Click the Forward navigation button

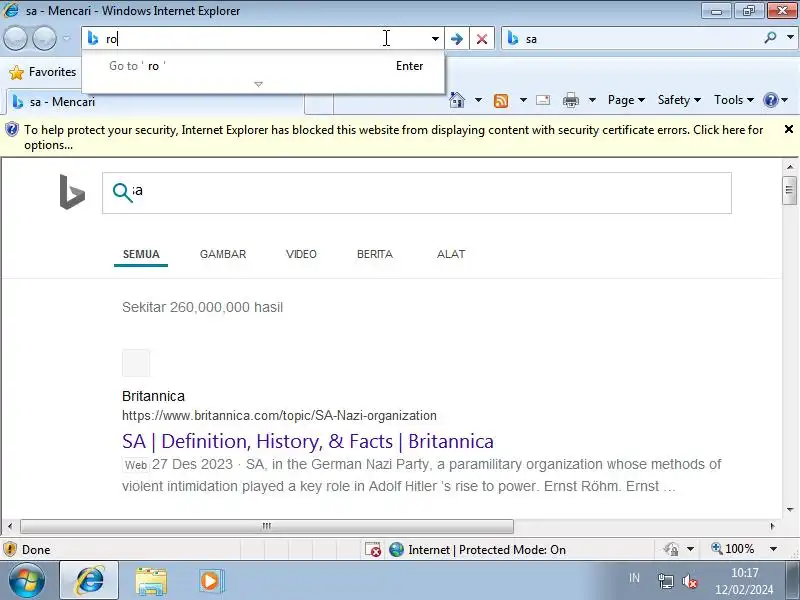pyautogui.click(x=44, y=38)
